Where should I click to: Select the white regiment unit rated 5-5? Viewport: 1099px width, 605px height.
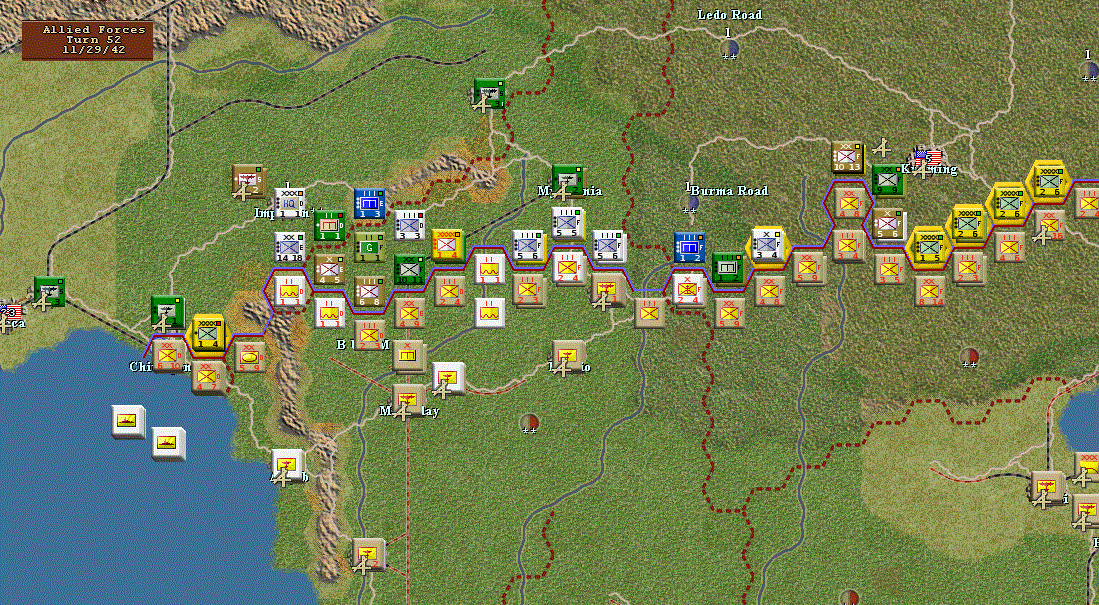pos(566,223)
